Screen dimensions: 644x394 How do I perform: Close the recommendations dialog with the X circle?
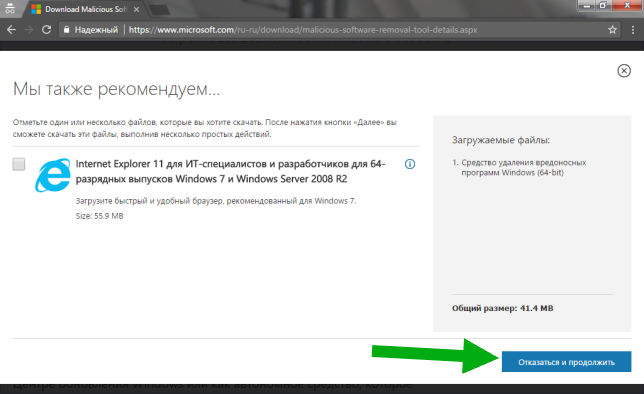624,71
